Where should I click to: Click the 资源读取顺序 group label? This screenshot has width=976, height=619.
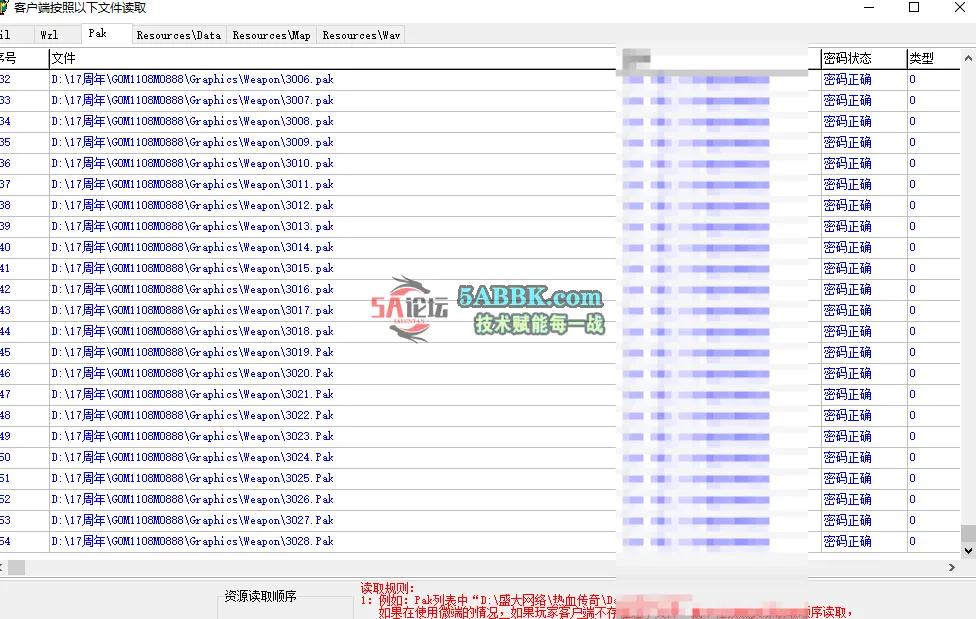coord(260,596)
